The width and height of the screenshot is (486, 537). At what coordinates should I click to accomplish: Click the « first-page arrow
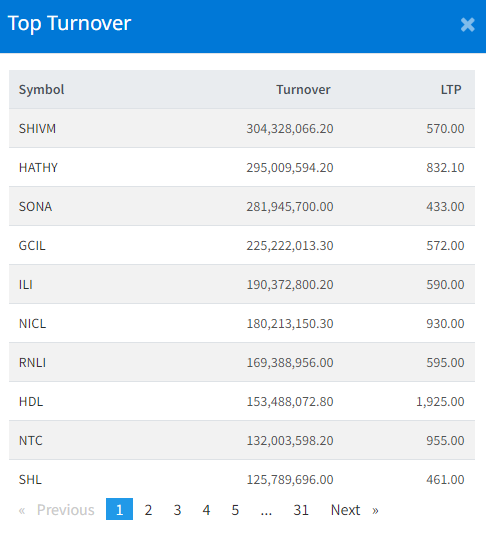22,510
